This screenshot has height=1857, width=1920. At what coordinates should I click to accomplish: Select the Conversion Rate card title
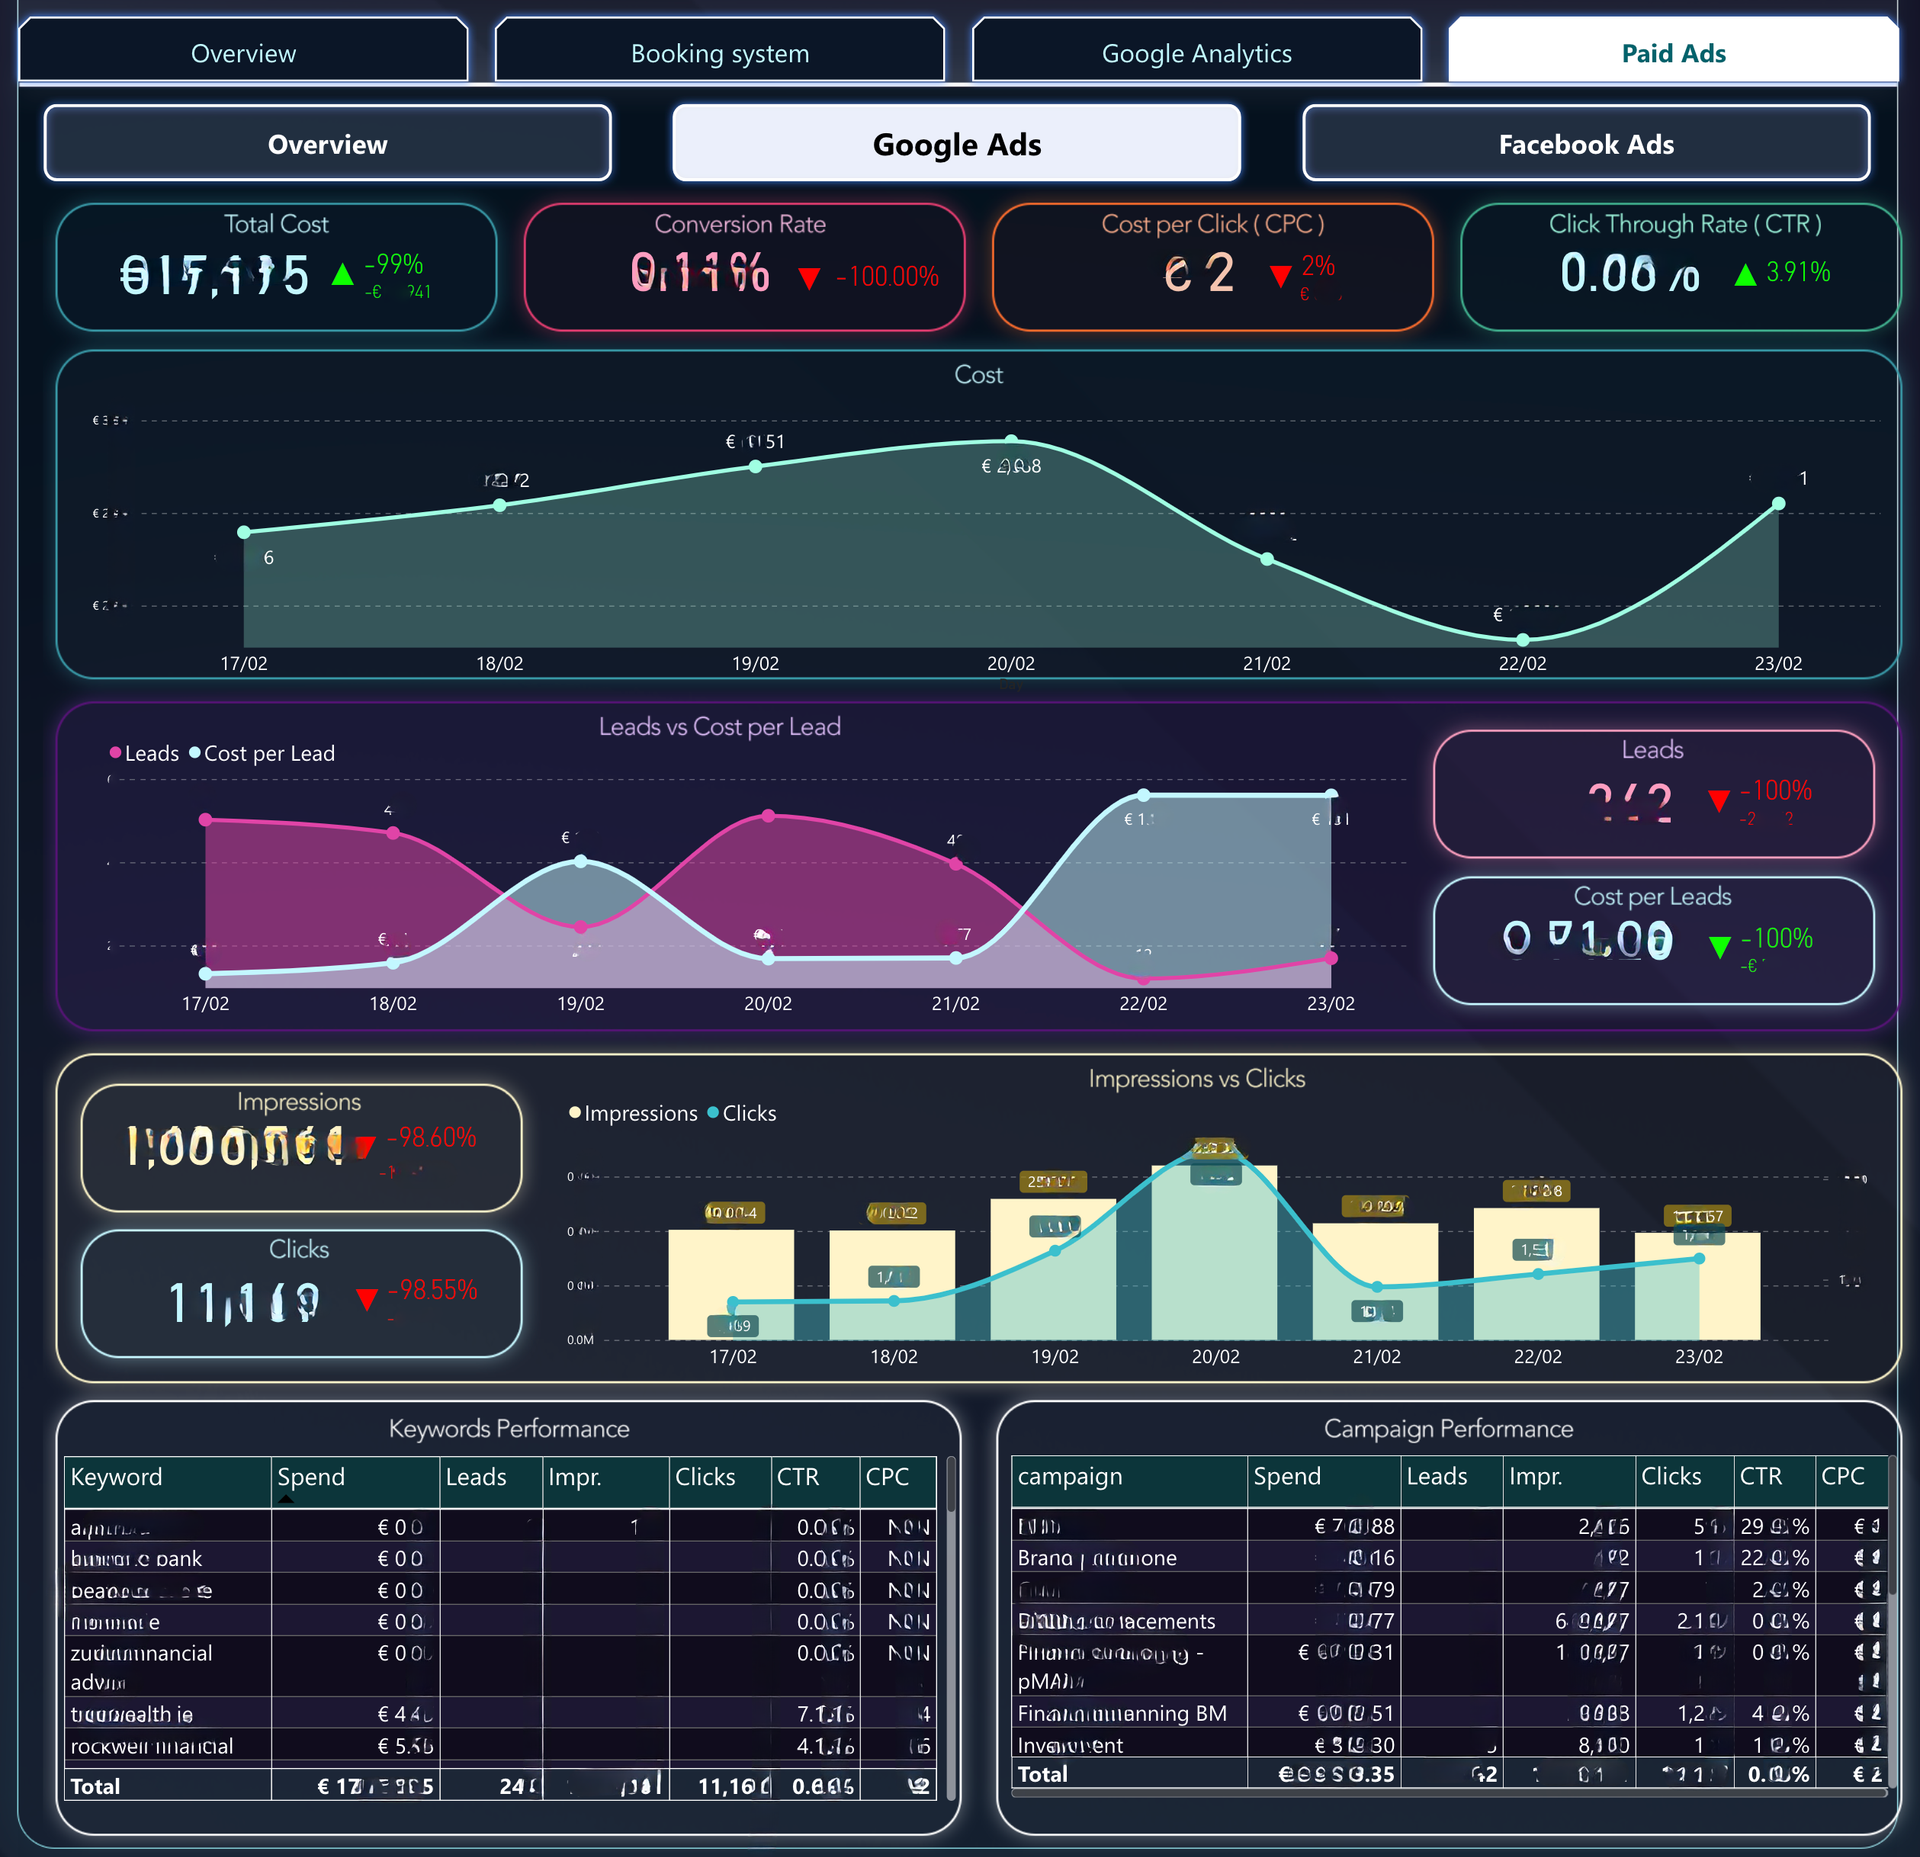tap(740, 224)
